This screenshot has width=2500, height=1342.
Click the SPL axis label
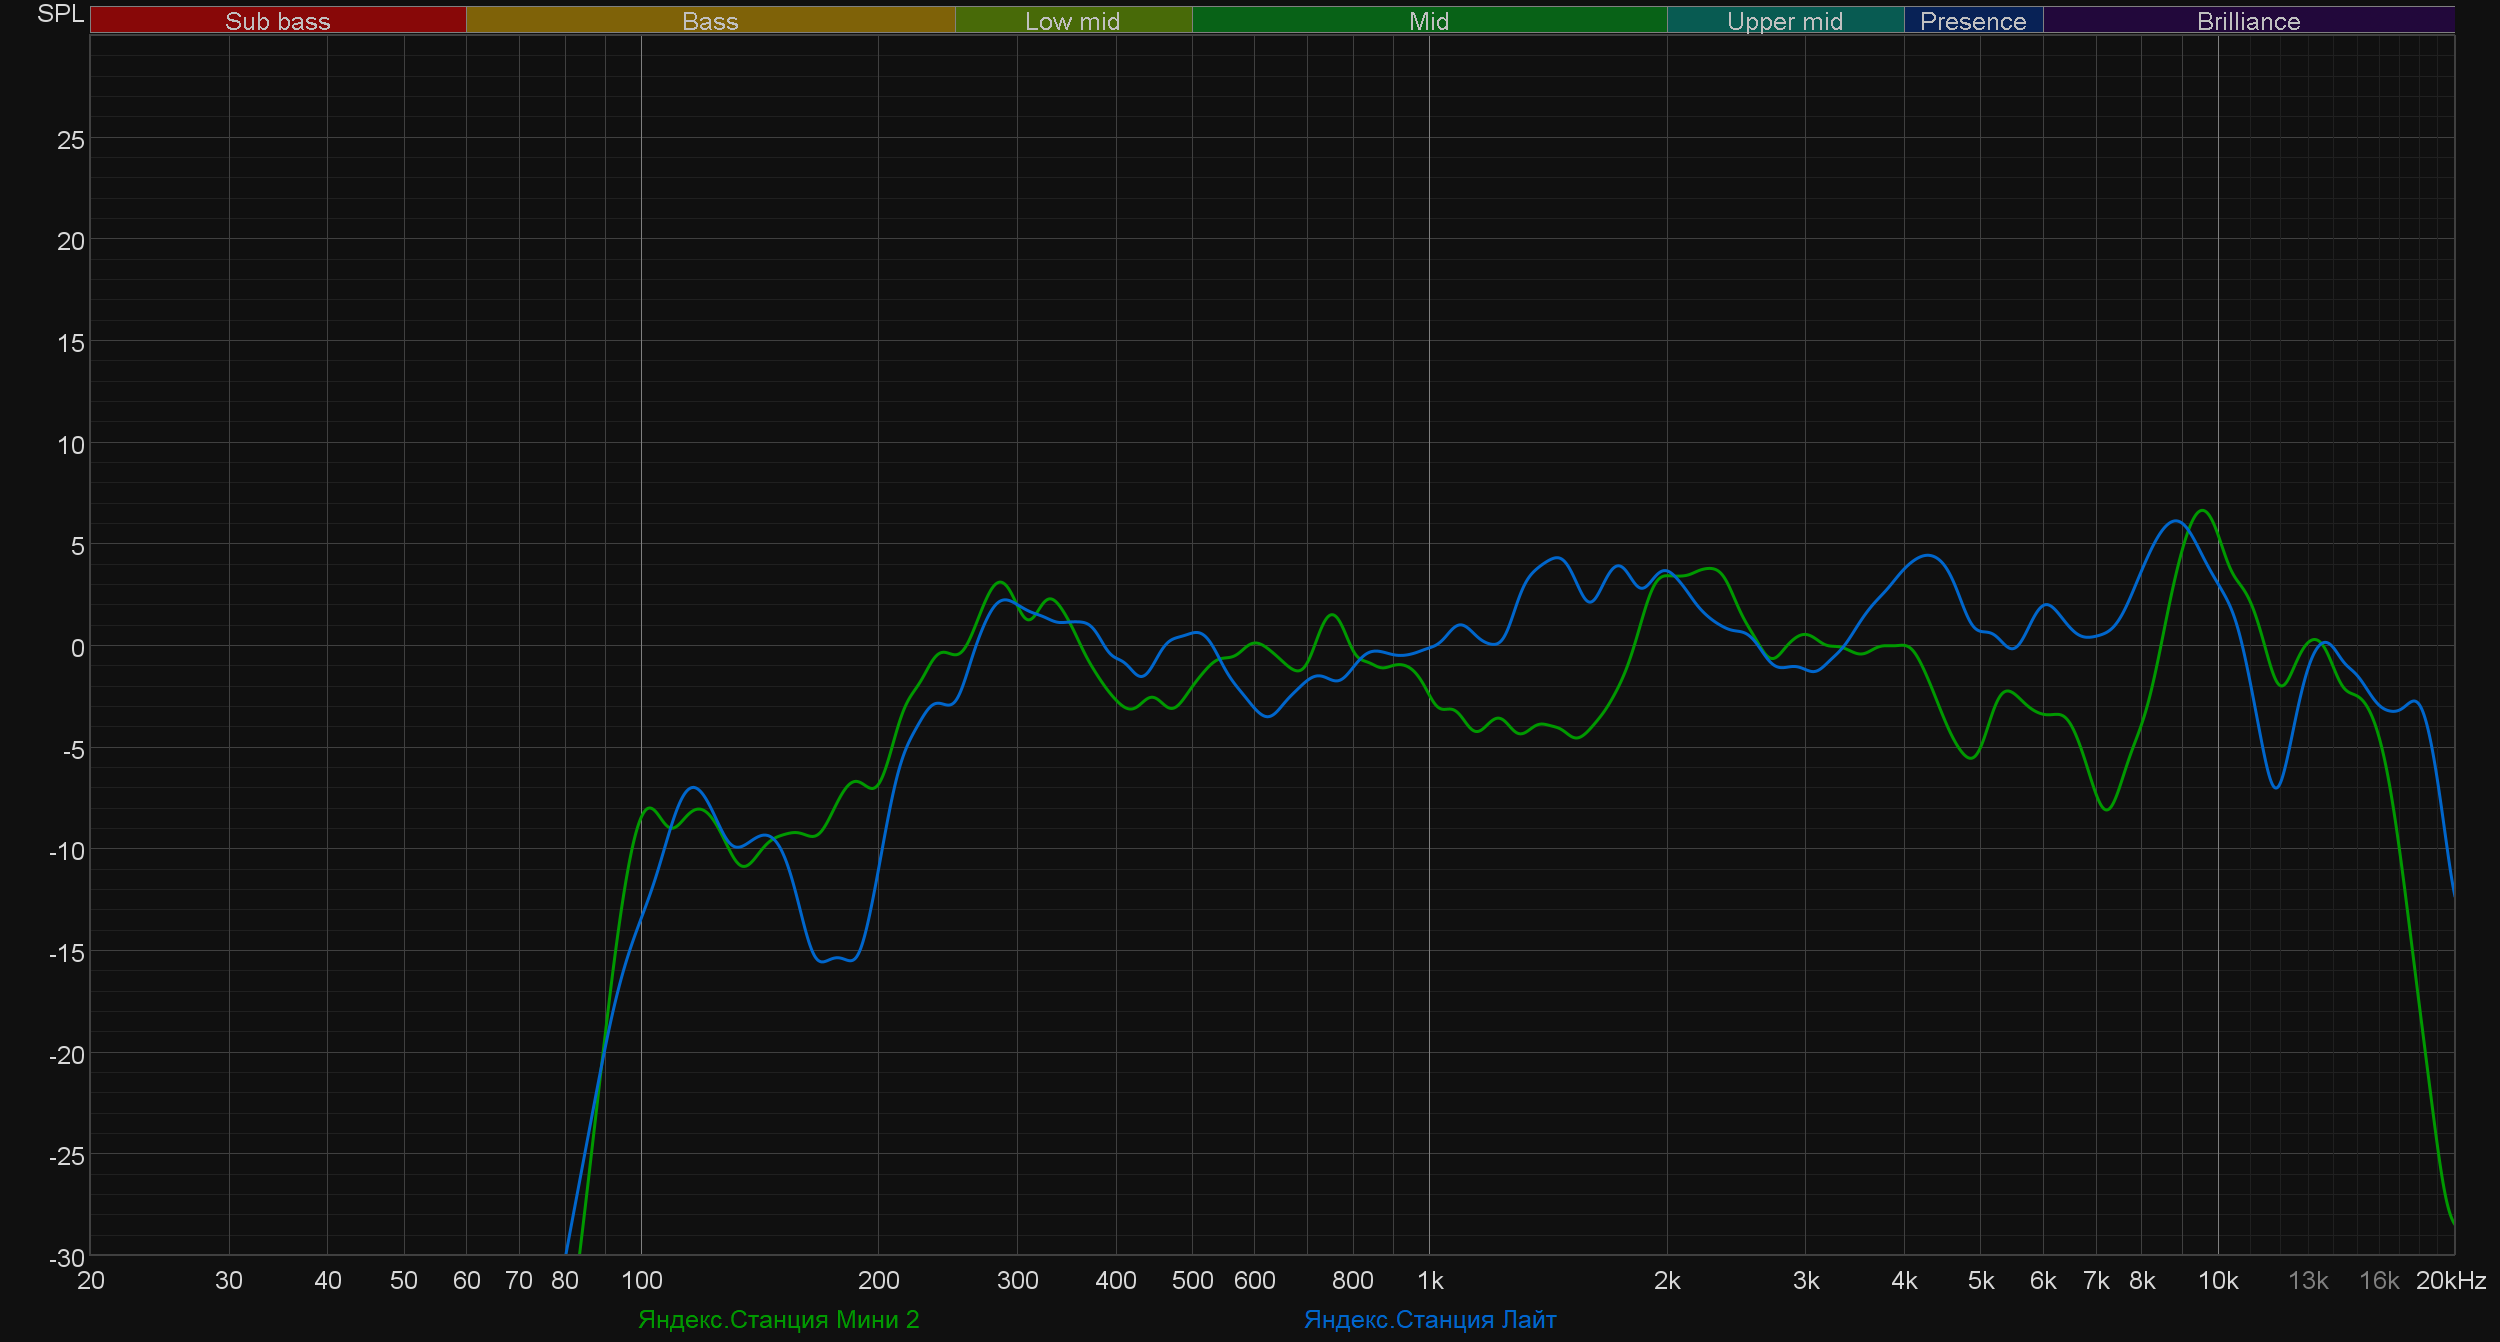tap(60, 14)
